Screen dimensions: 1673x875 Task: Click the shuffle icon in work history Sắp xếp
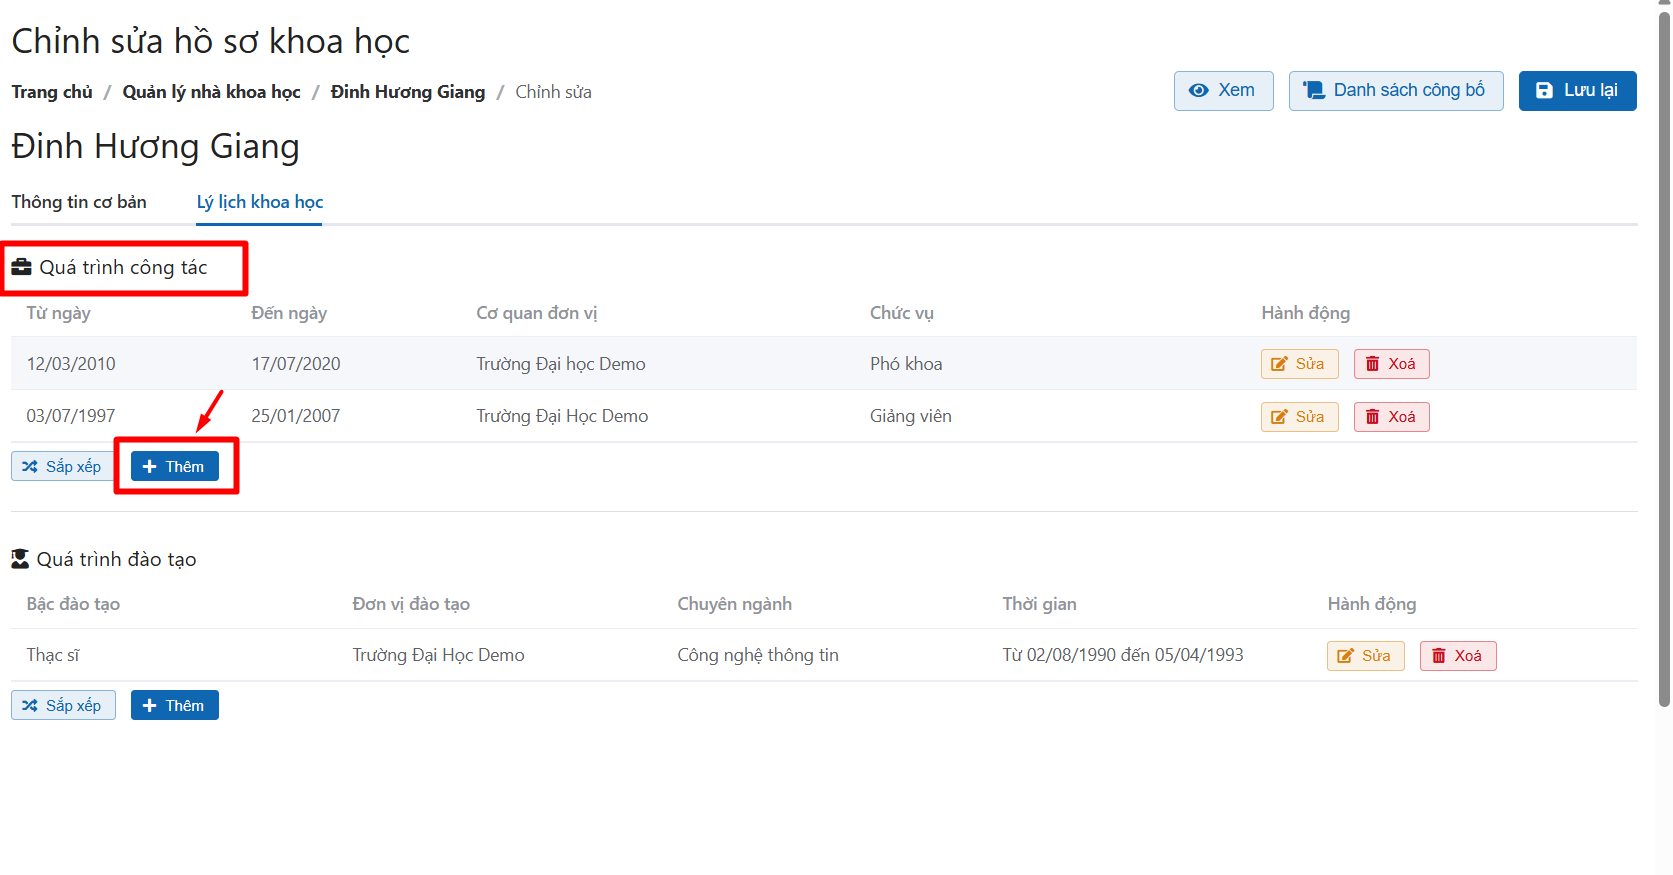30,467
